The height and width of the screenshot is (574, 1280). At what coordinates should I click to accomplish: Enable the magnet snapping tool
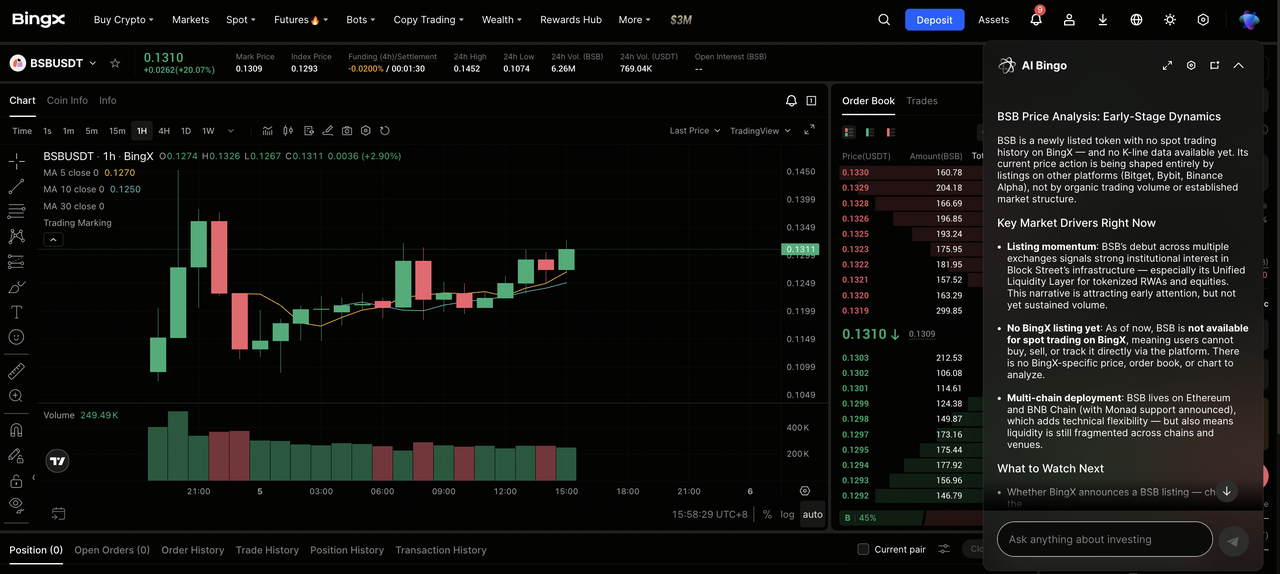coord(16,431)
